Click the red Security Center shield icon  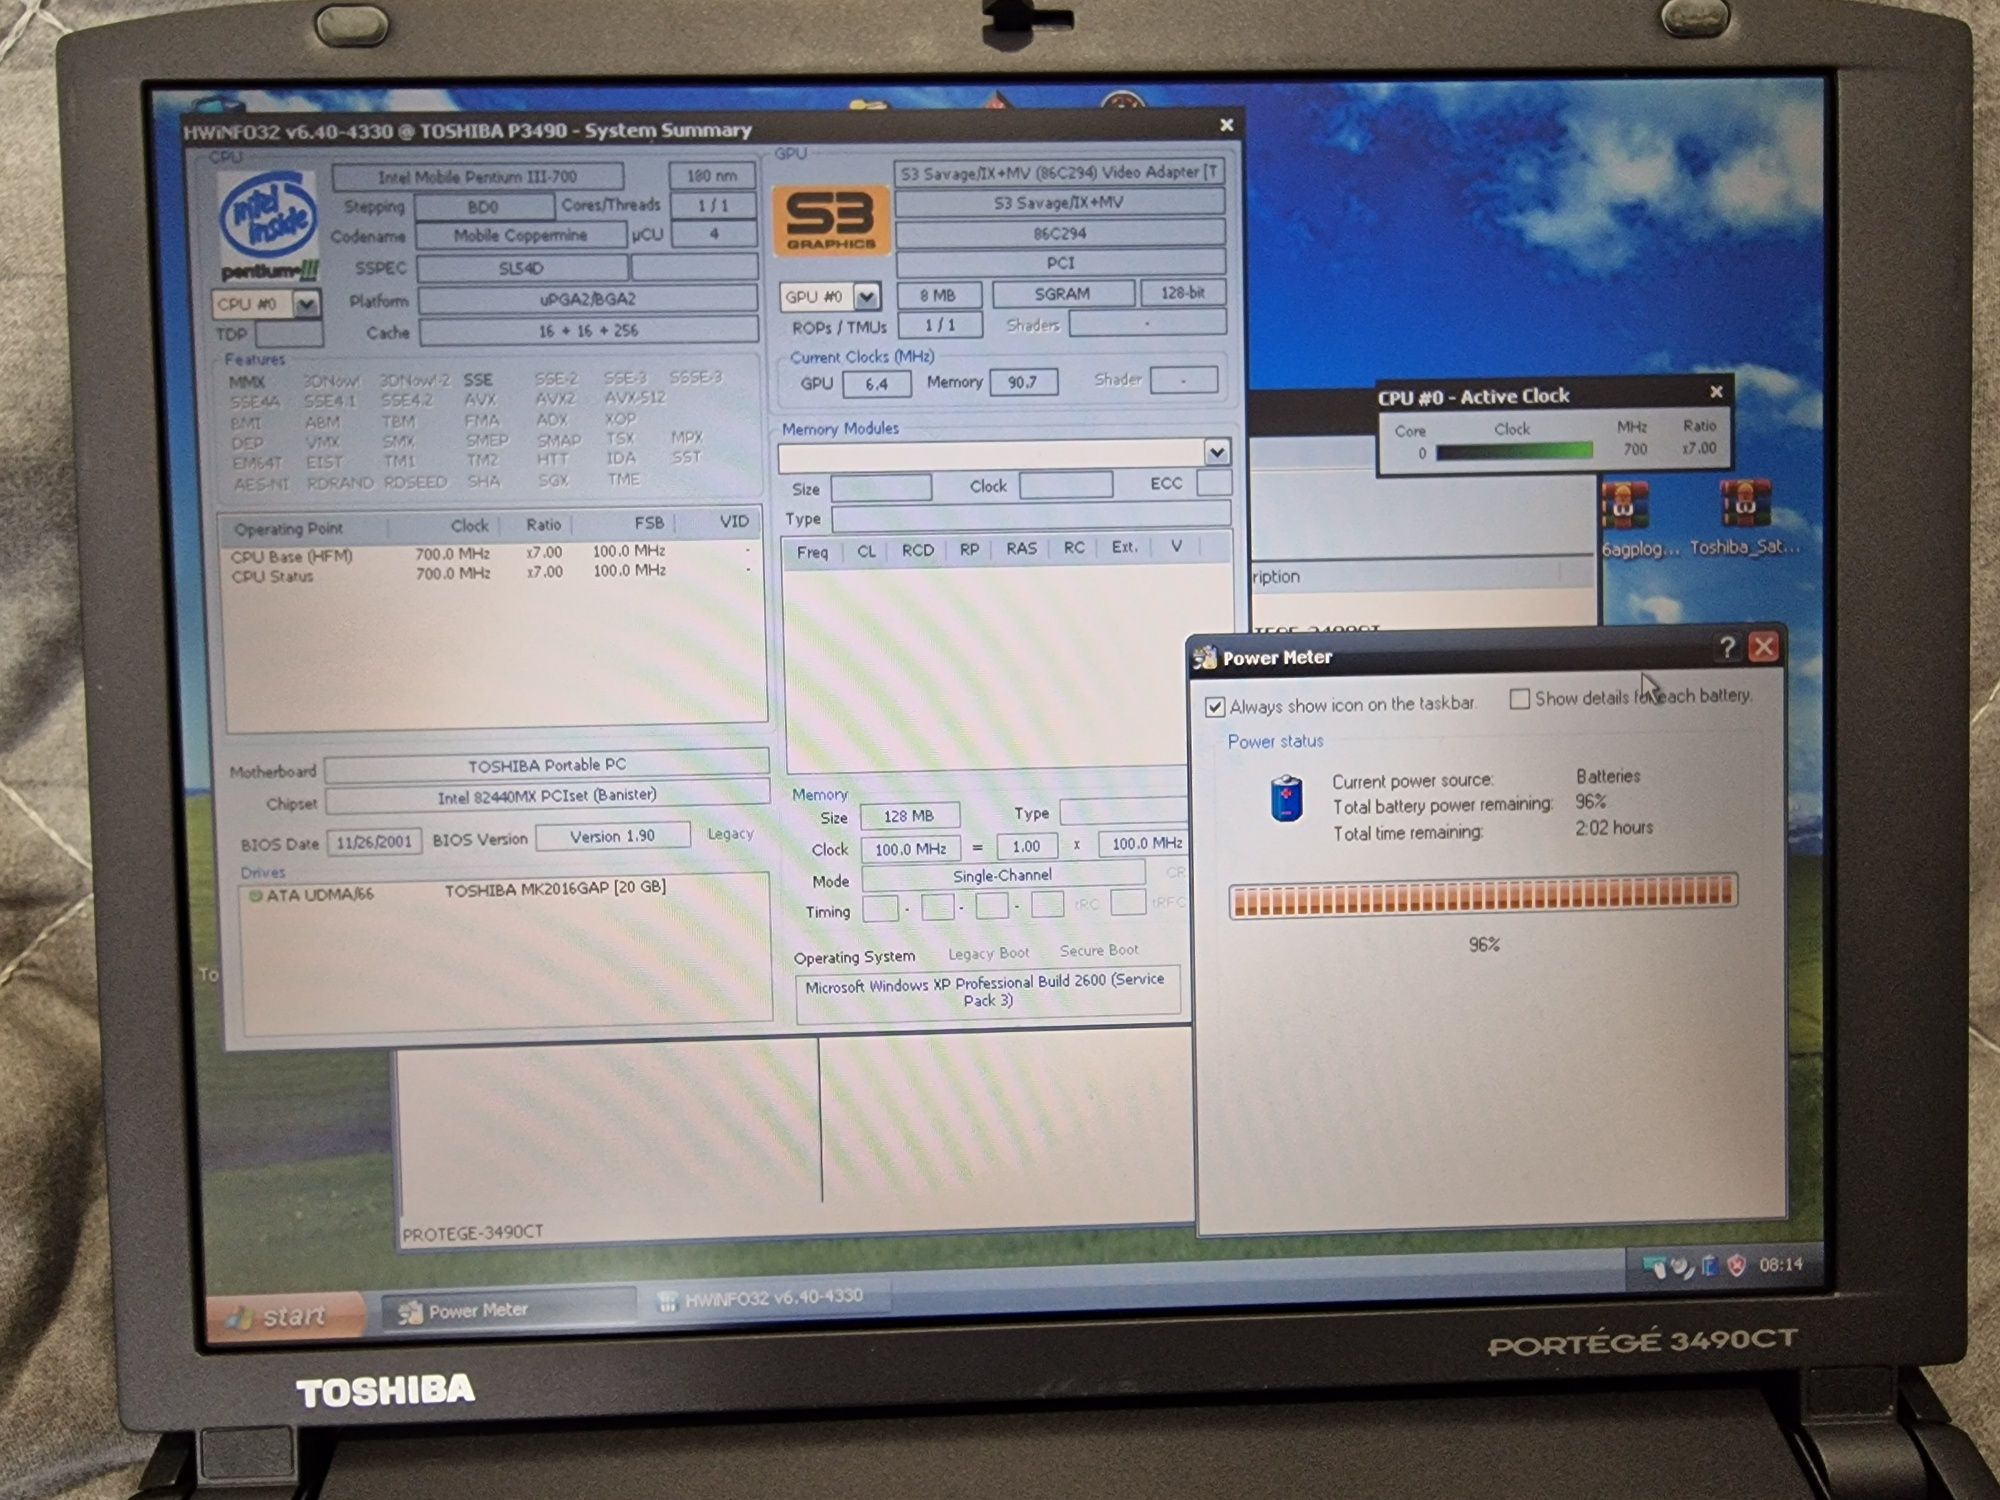pyautogui.click(x=1737, y=1265)
